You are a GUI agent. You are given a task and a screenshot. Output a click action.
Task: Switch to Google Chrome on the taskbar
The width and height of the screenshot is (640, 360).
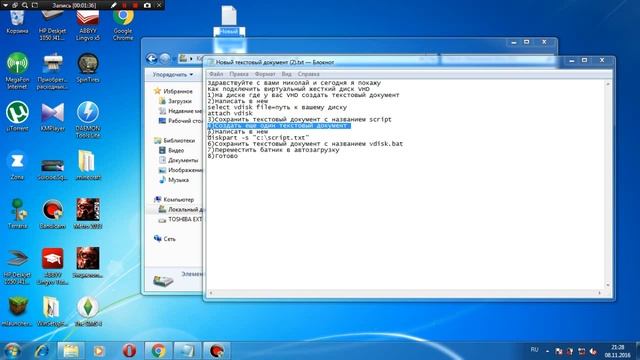click(x=158, y=351)
